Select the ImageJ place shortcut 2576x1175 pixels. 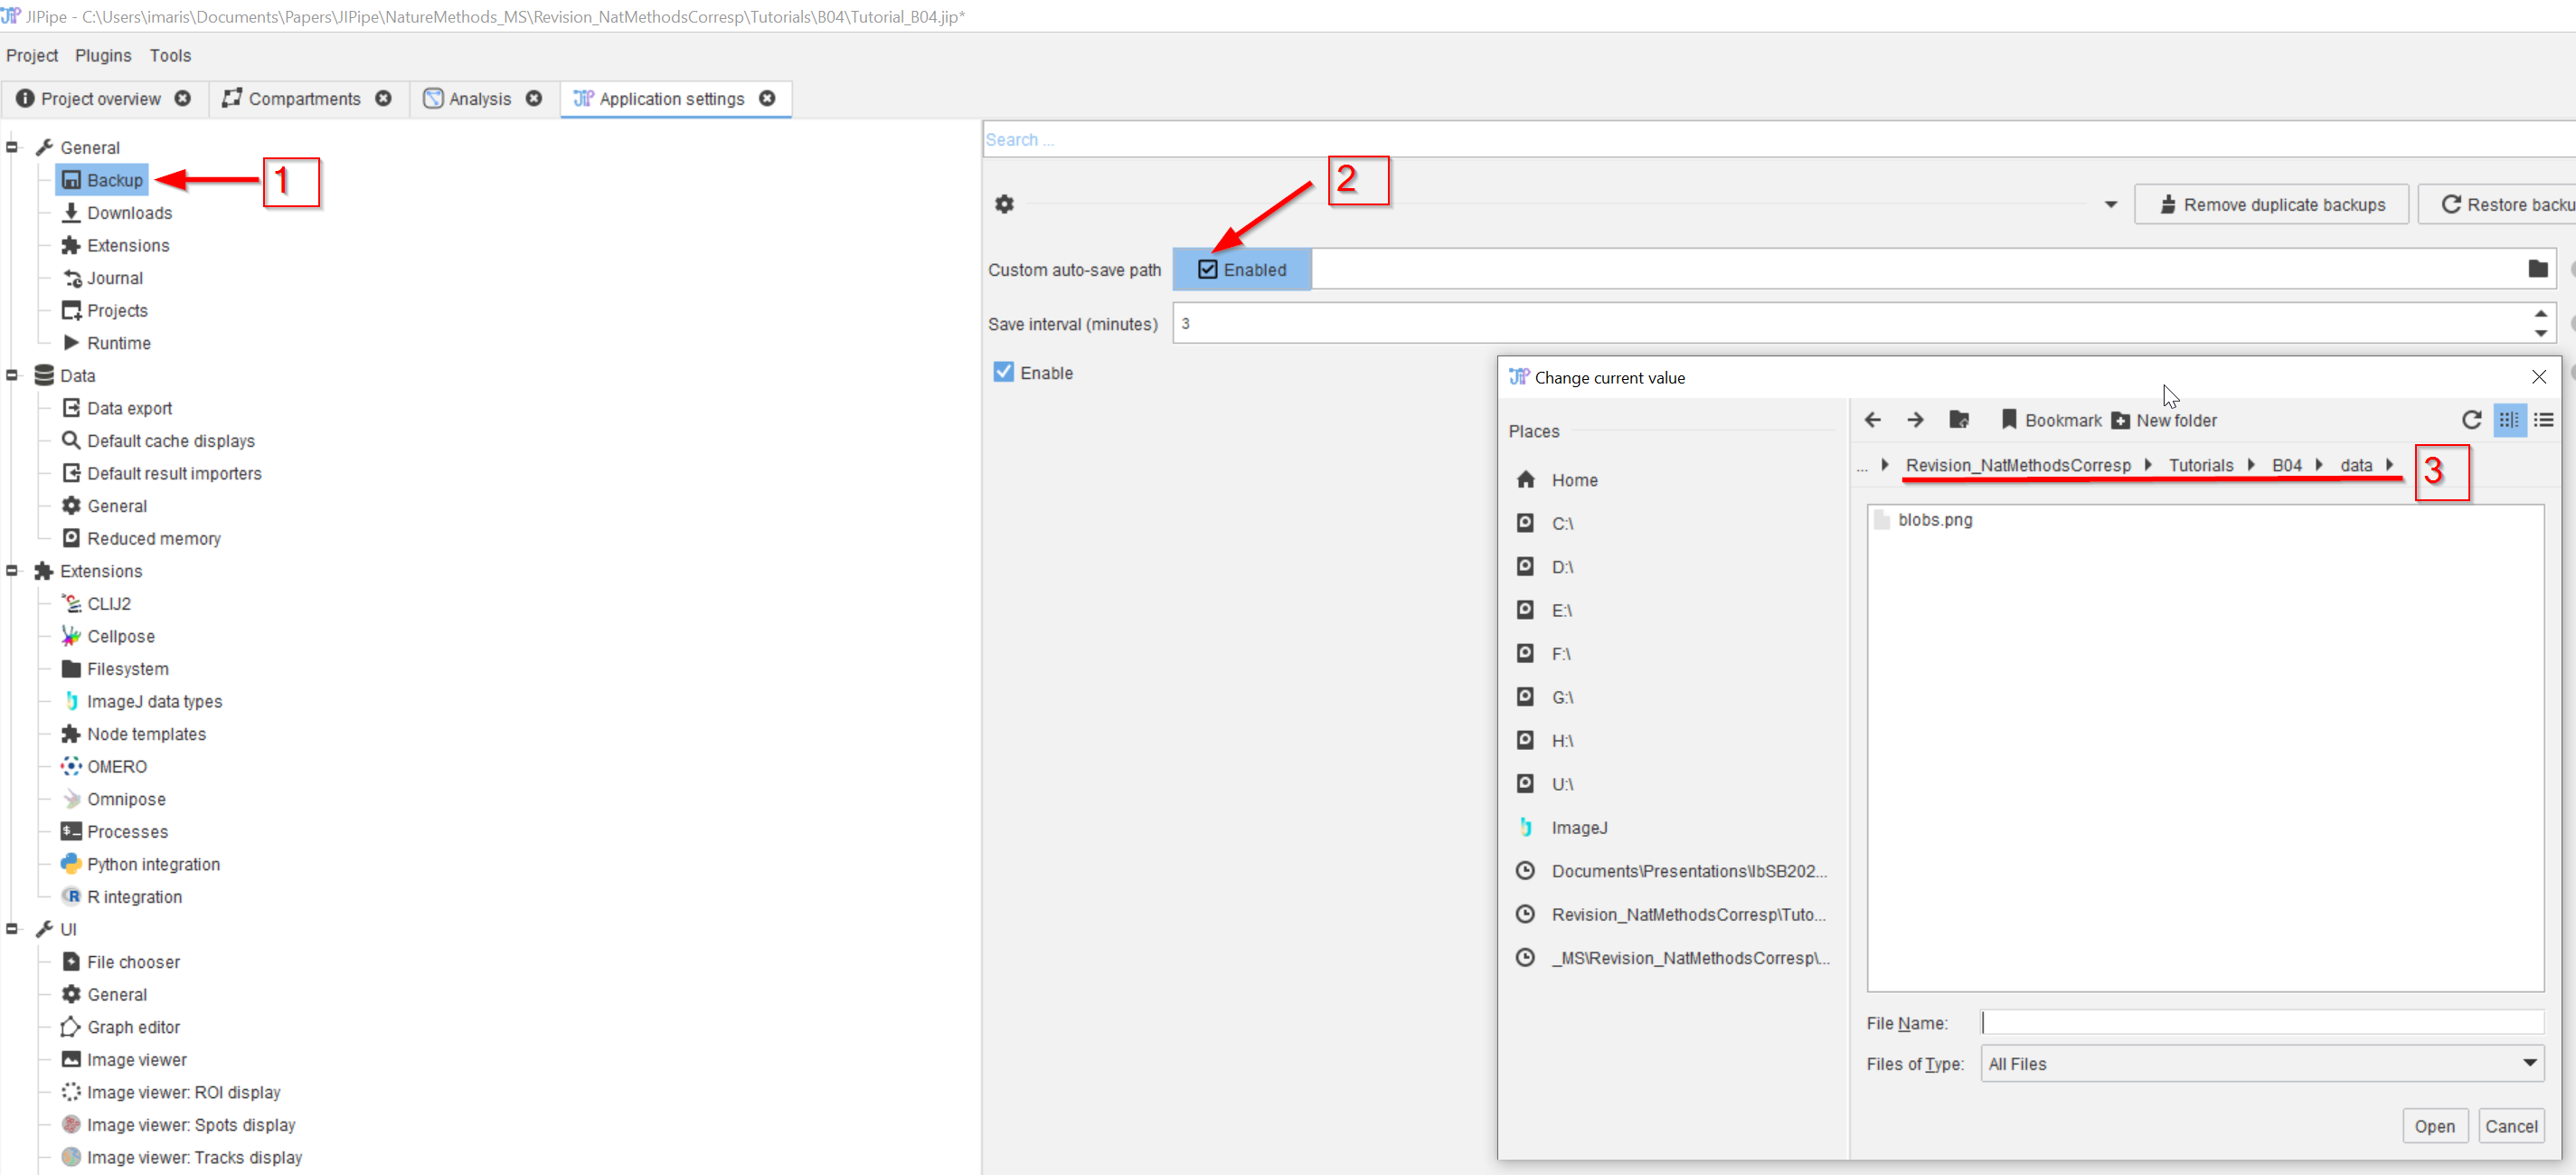[1579, 828]
